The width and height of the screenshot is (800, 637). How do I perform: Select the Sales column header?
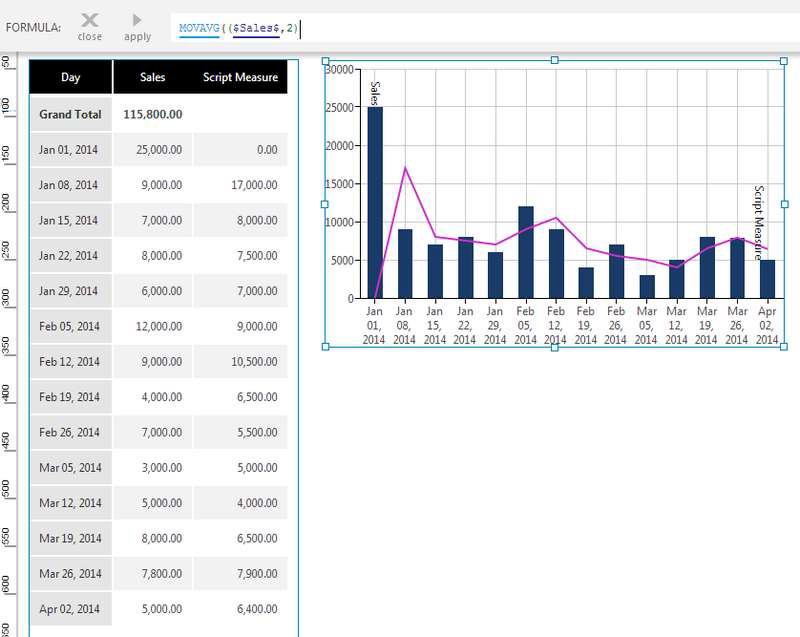150,77
